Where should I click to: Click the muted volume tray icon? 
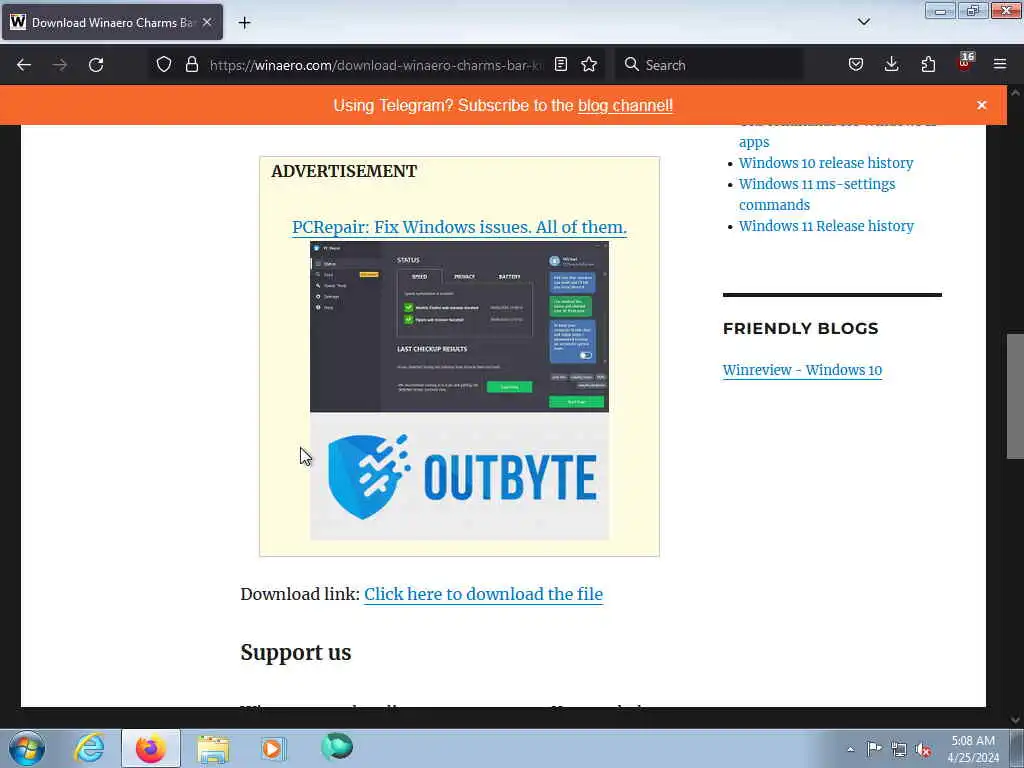coord(923,749)
